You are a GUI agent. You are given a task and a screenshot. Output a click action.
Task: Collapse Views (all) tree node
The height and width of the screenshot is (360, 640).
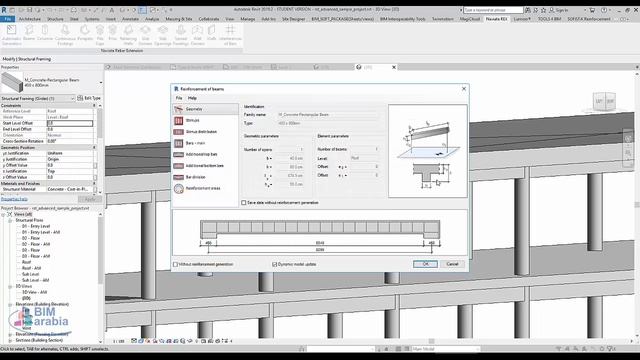4,214
